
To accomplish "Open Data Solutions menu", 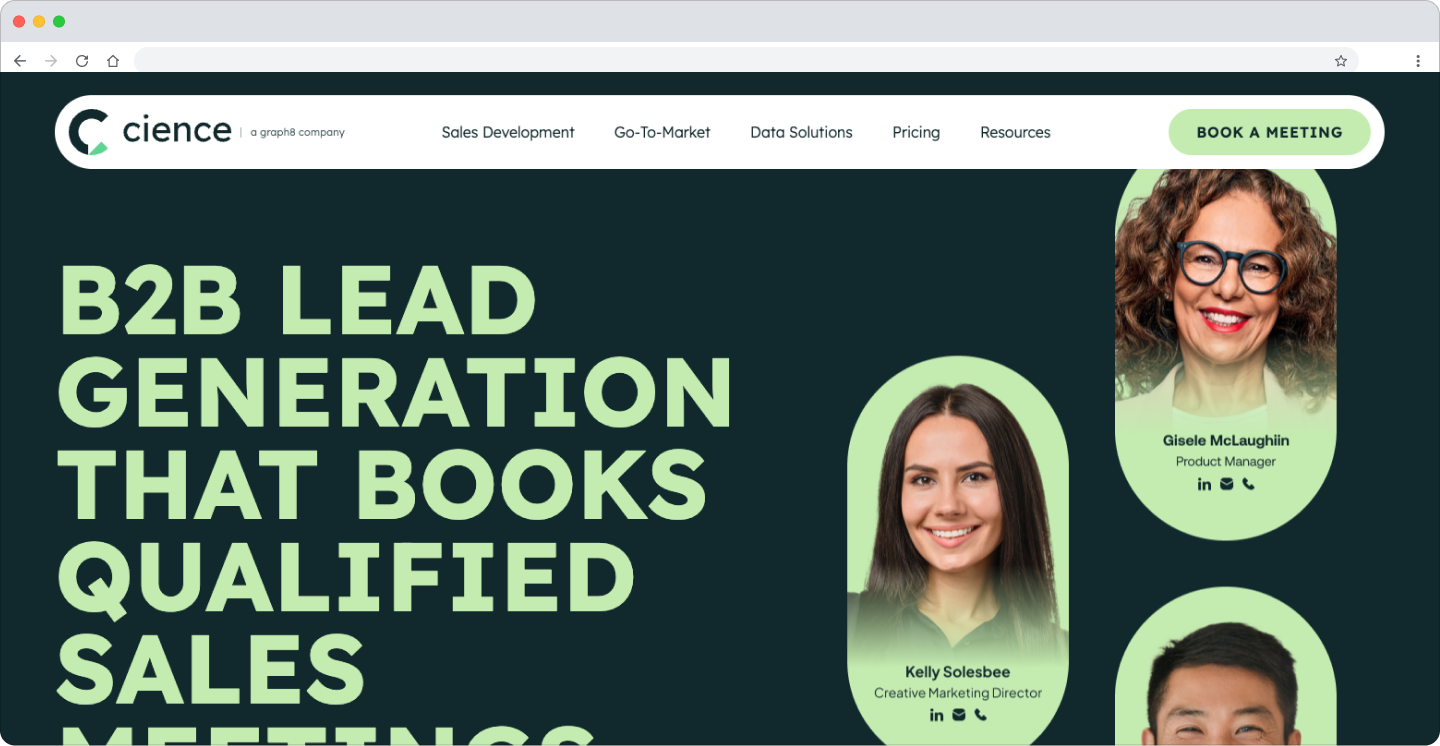I will tap(801, 132).
